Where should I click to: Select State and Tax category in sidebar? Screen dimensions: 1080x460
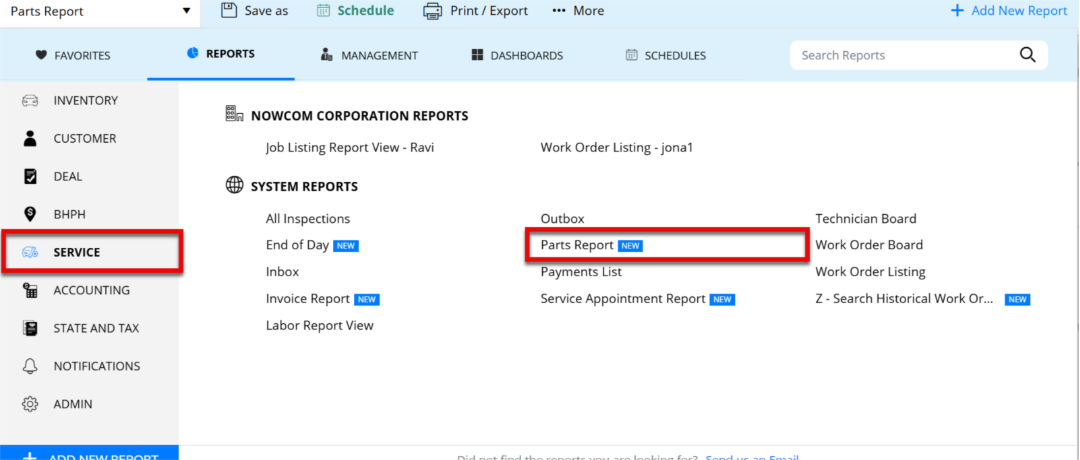click(x=89, y=328)
